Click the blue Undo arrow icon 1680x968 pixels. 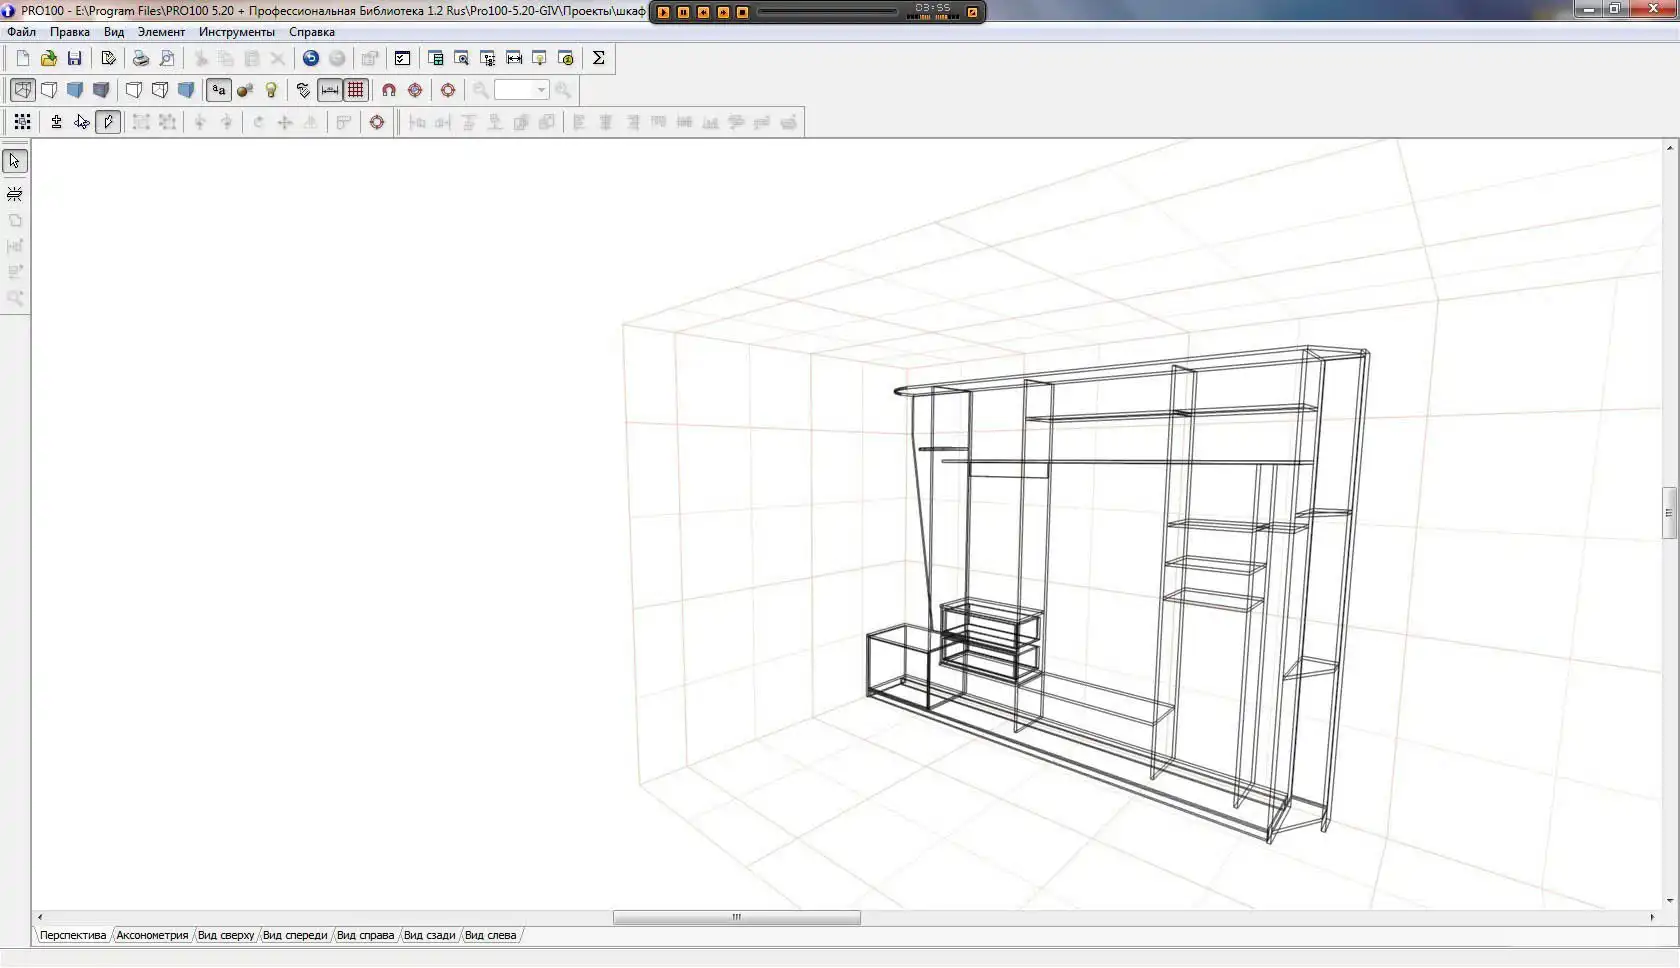coord(311,58)
